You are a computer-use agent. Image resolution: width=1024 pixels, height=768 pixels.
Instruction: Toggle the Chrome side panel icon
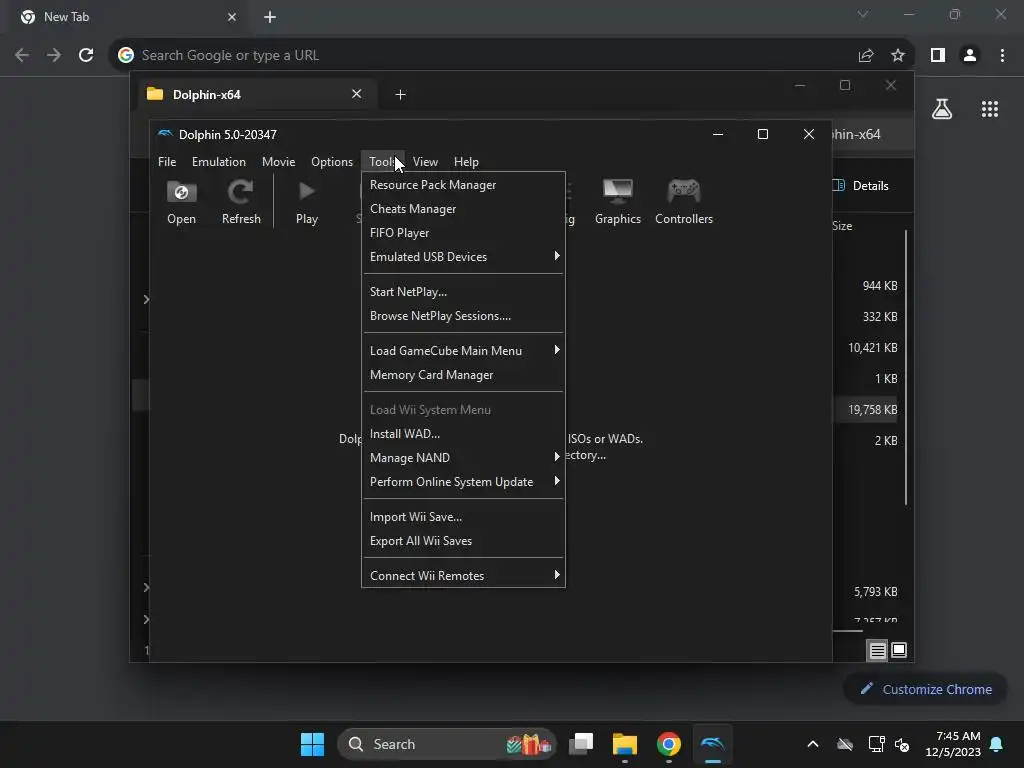point(938,56)
